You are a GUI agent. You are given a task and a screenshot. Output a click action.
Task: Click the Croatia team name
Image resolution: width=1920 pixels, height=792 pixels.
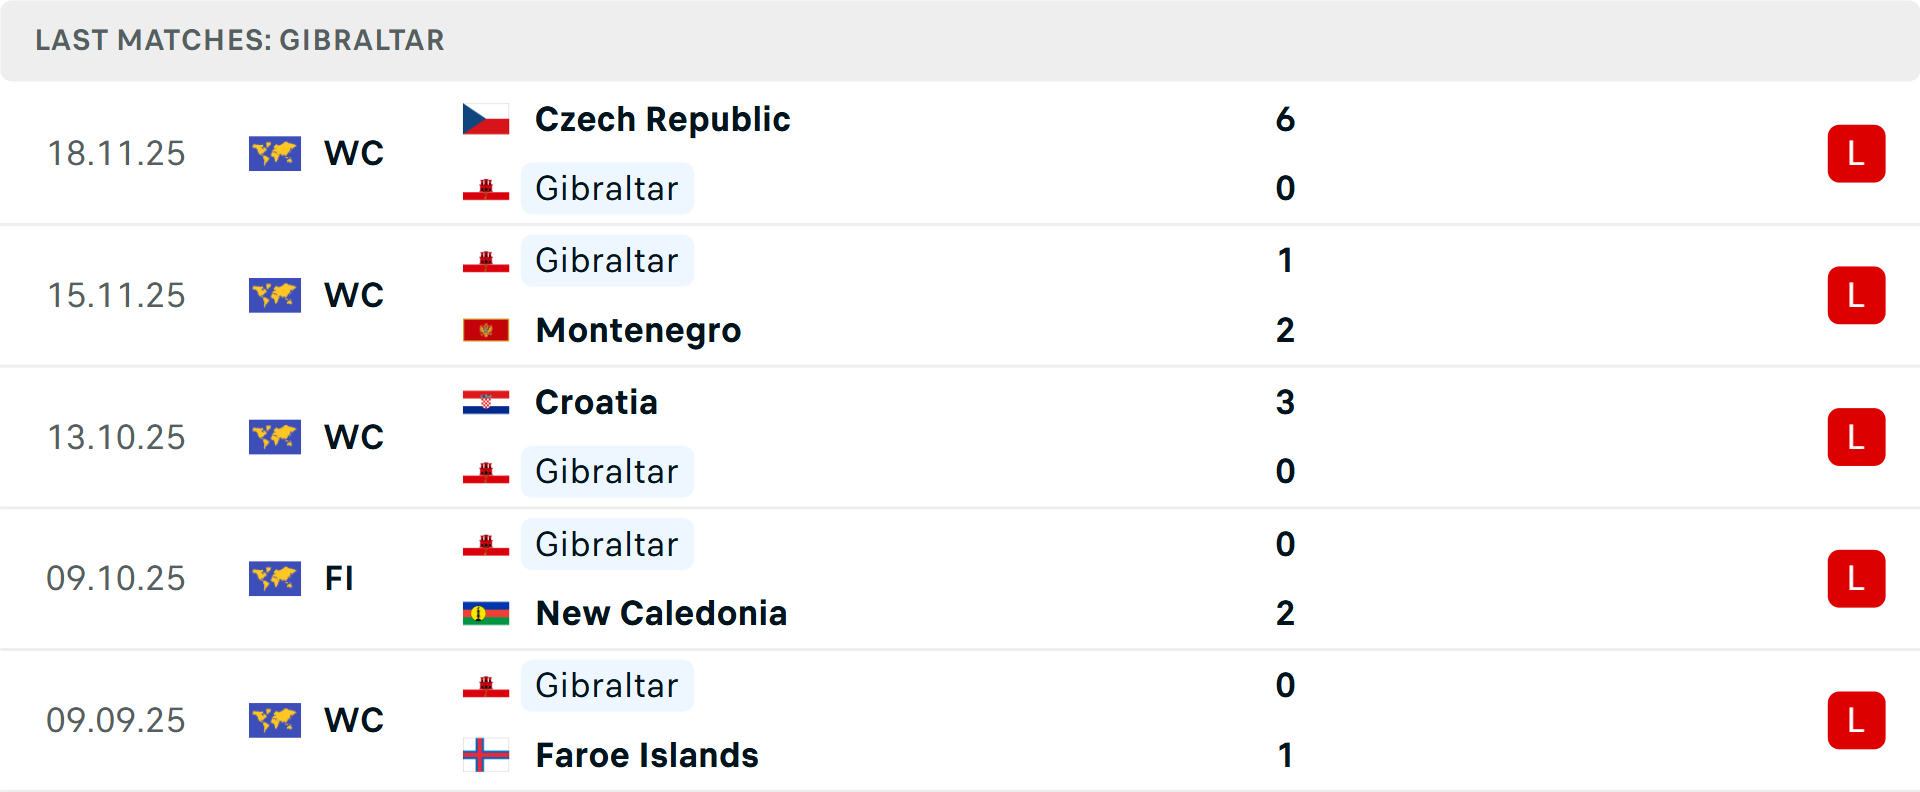click(596, 402)
